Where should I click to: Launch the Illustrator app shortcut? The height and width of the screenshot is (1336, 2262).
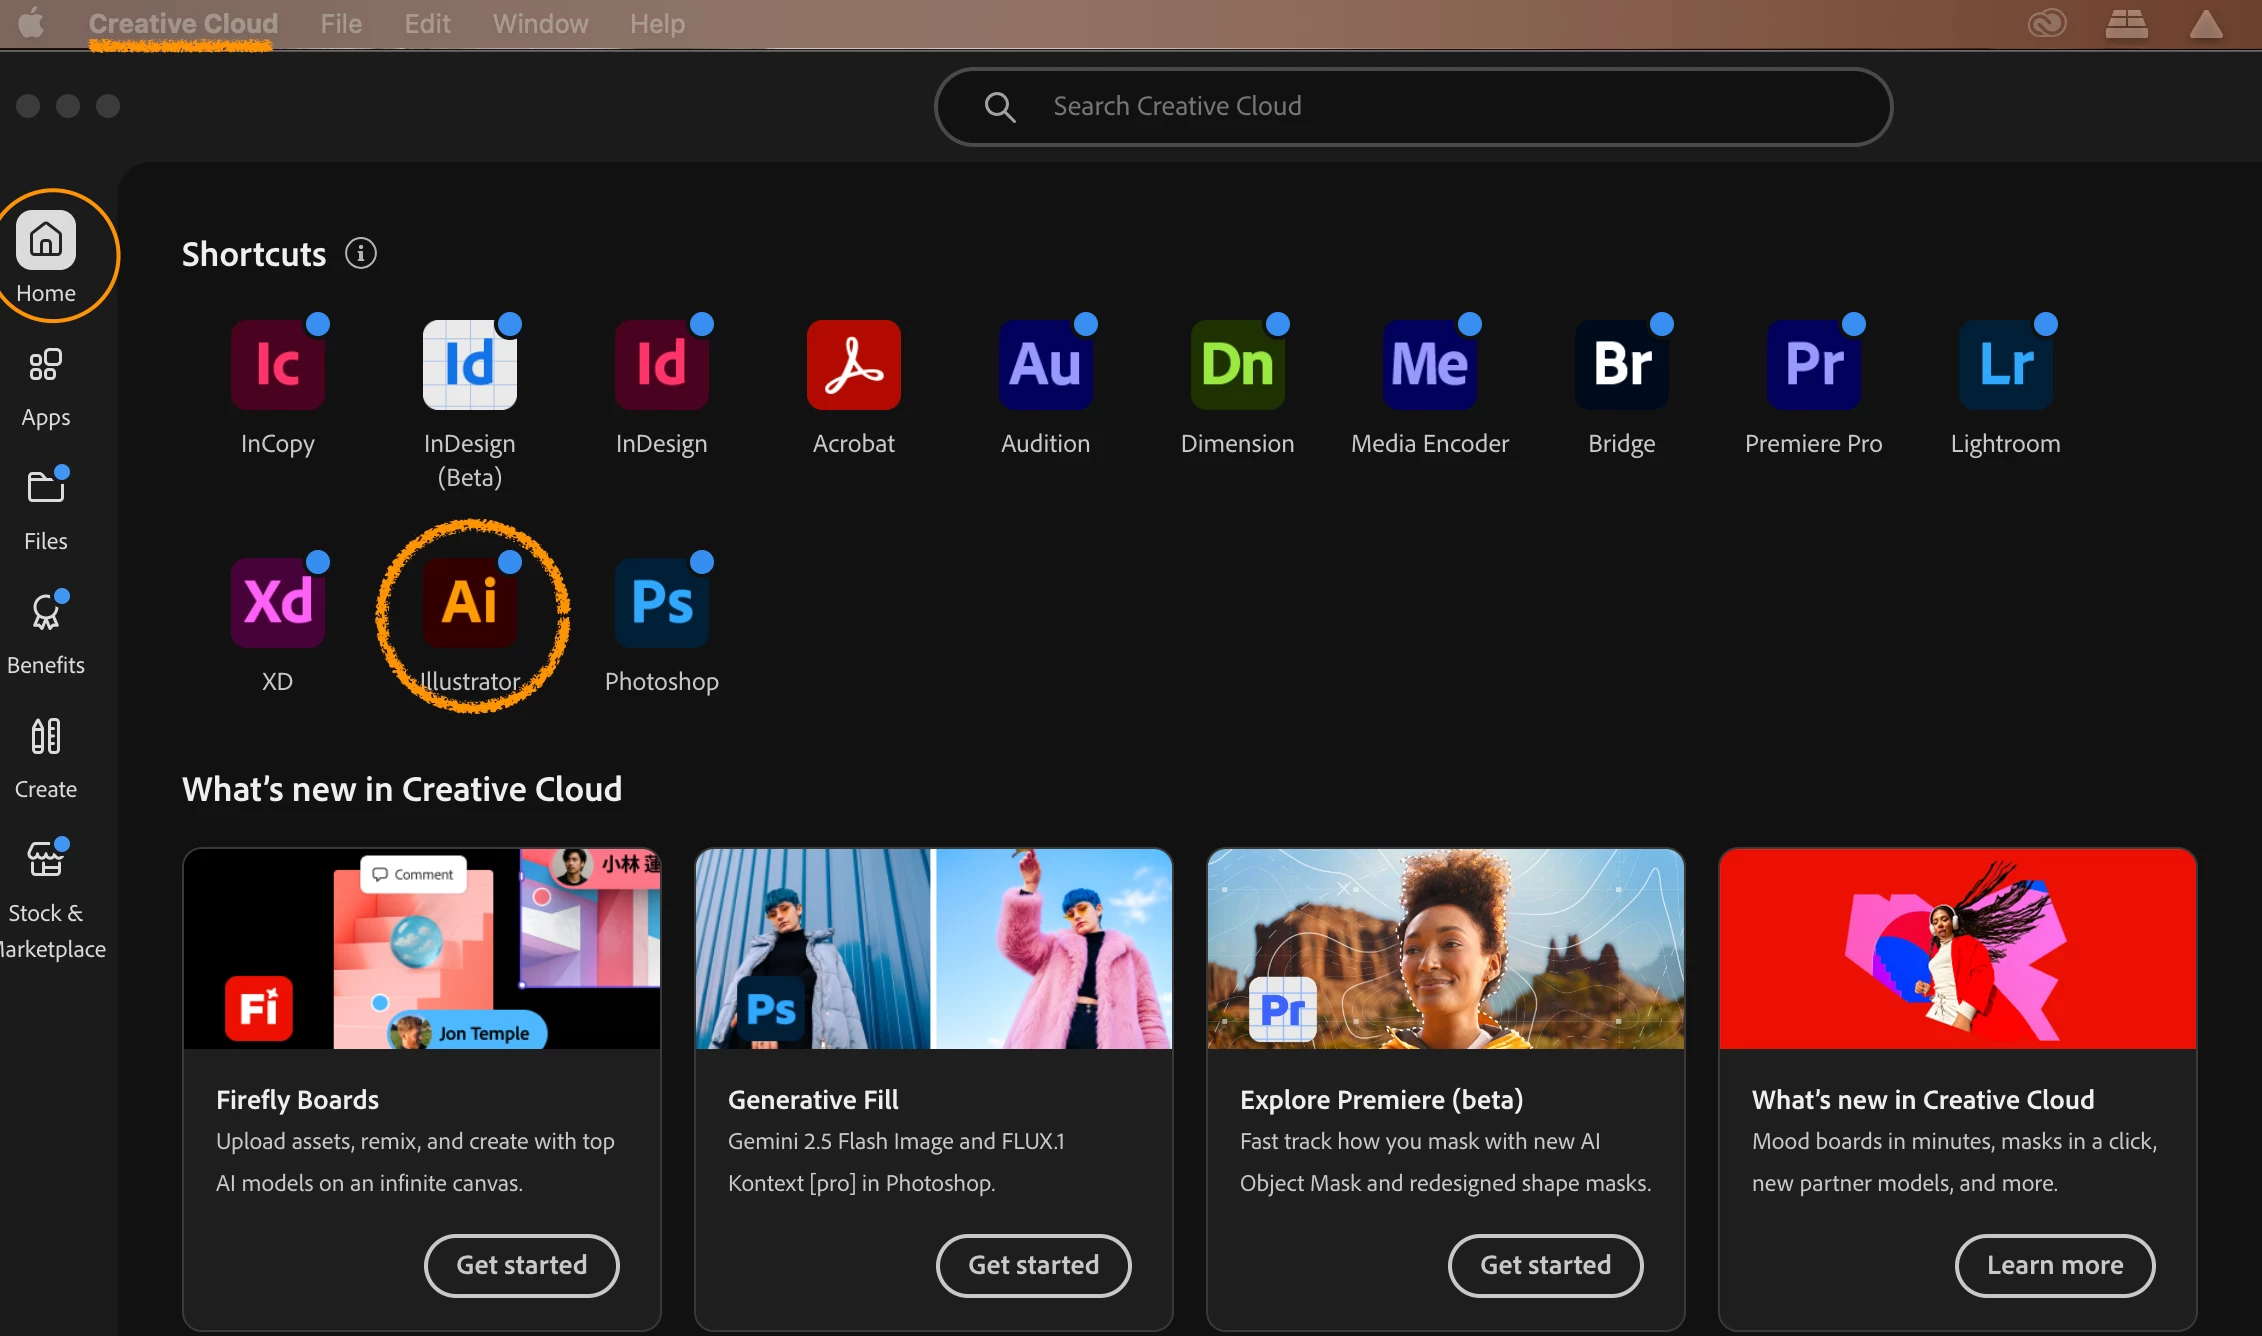click(469, 602)
